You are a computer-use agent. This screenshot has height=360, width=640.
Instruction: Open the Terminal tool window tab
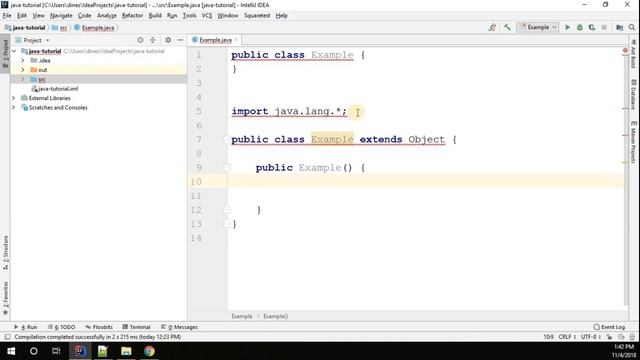pos(136,327)
